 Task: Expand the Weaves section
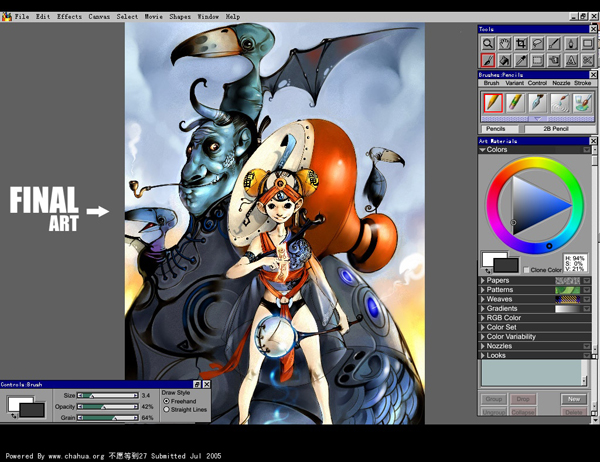pyautogui.click(x=483, y=299)
